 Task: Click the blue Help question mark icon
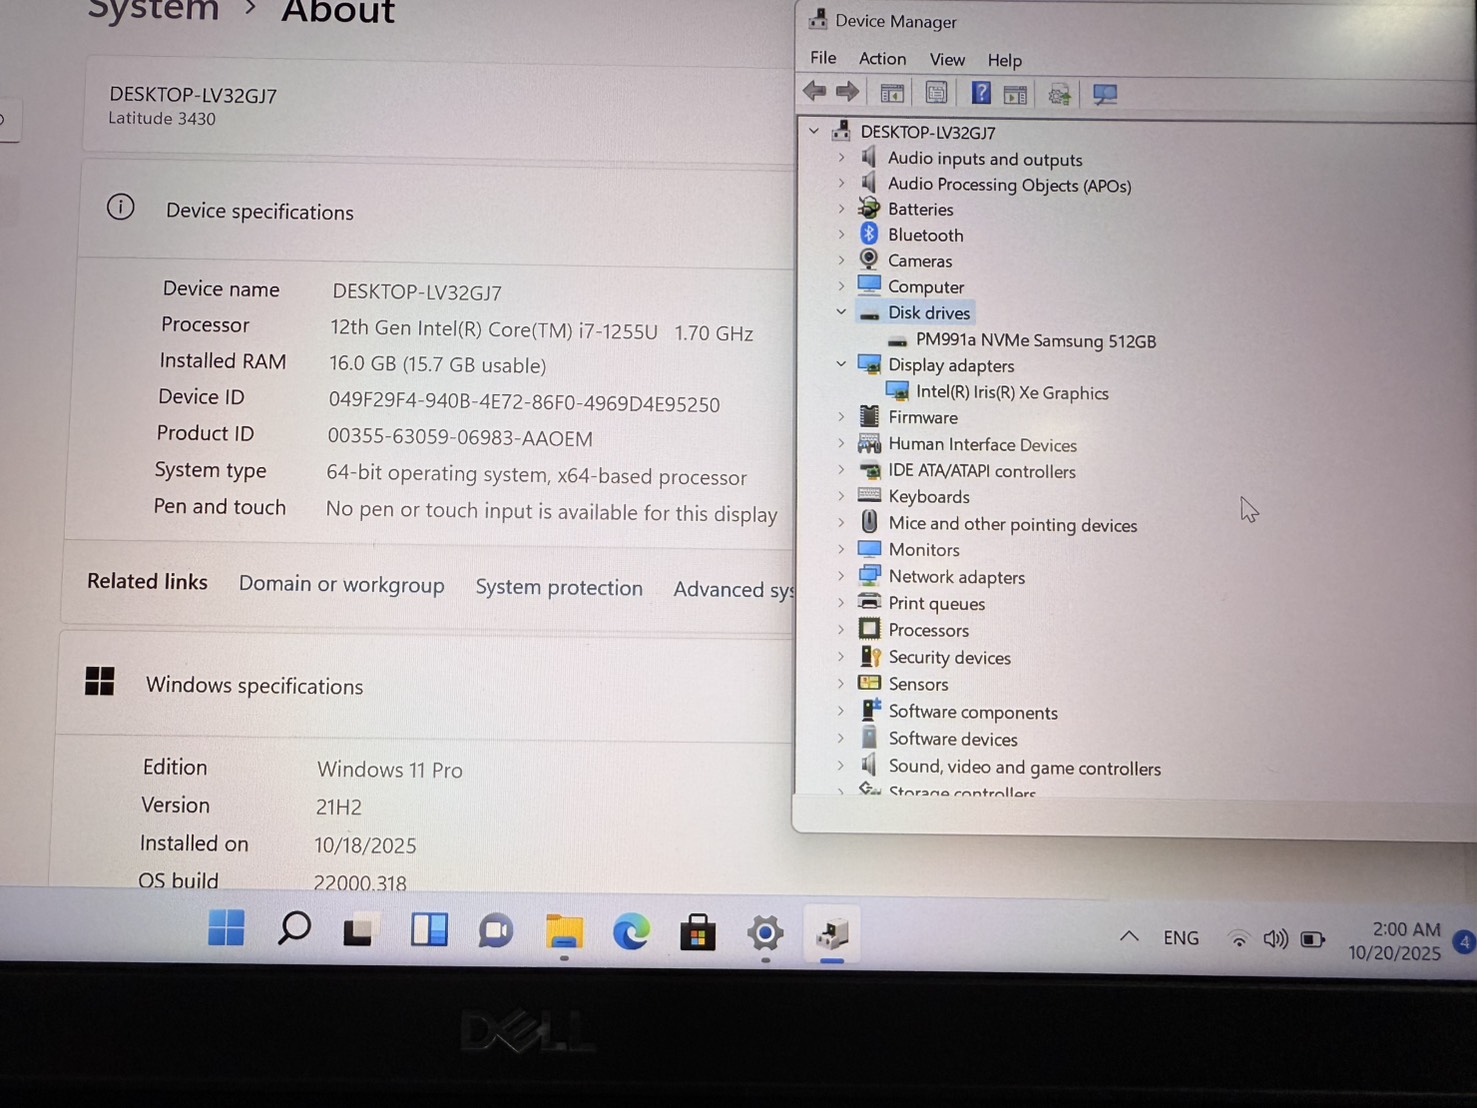point(981,94)
